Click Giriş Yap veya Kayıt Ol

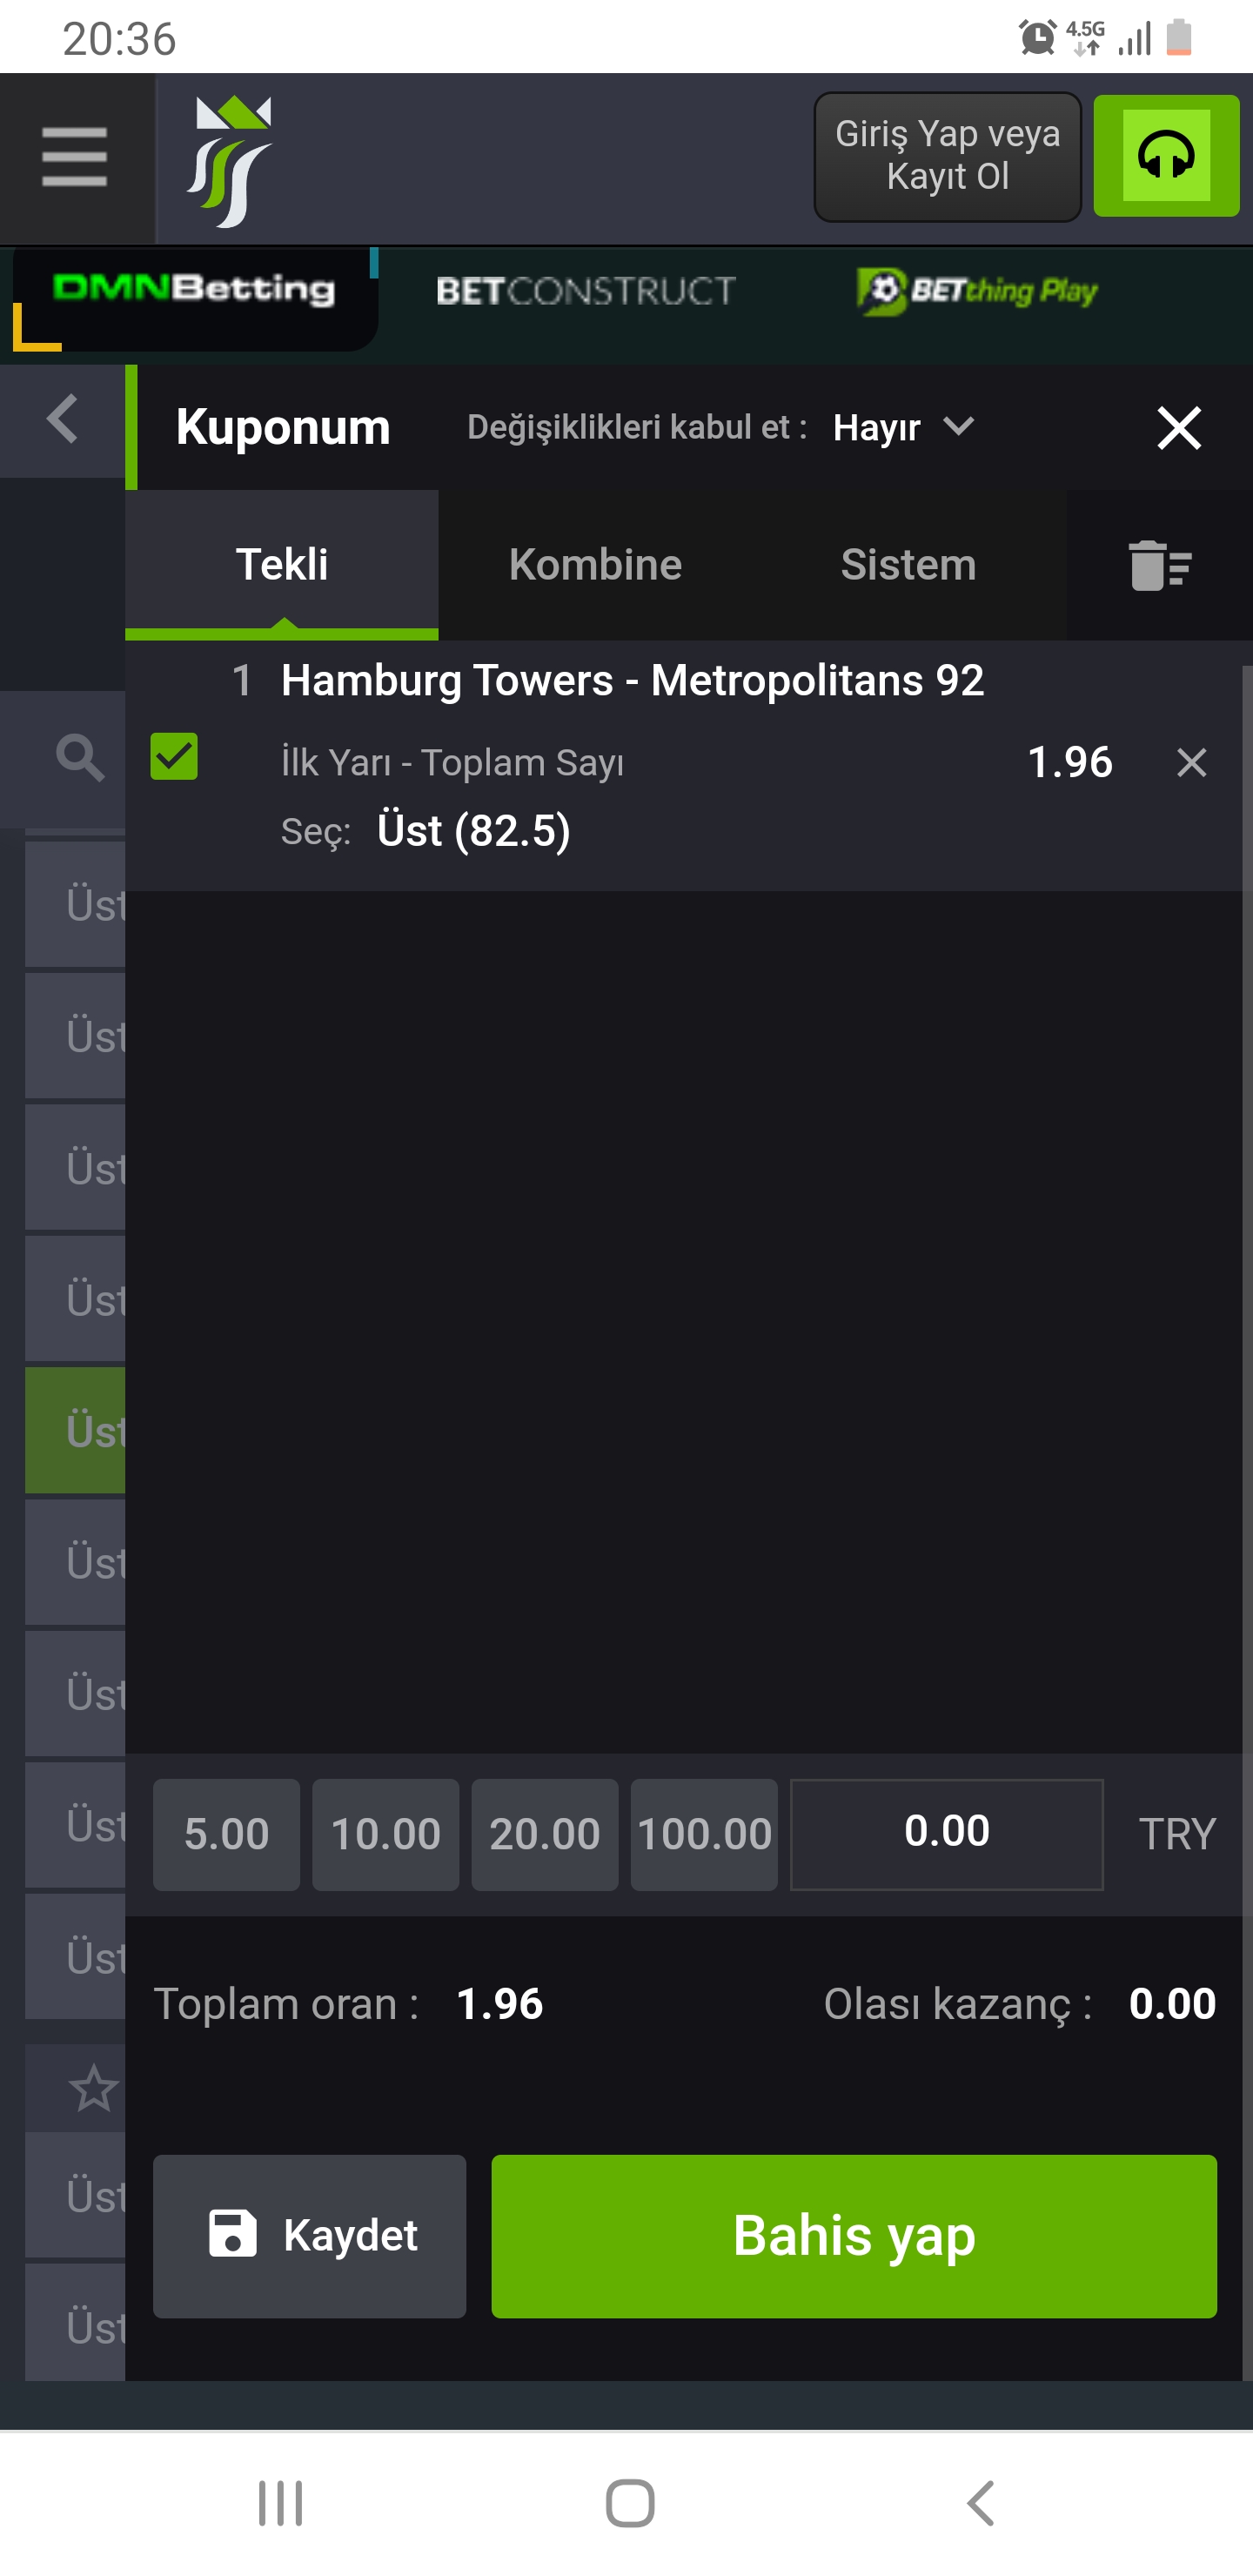(x=947, y=156)
